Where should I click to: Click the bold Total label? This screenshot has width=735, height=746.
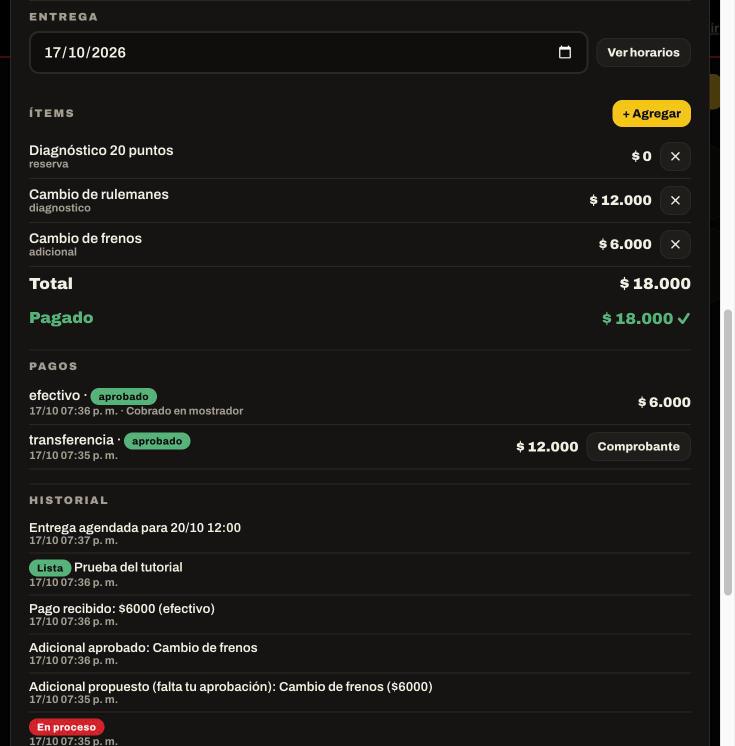pos(51,284)
